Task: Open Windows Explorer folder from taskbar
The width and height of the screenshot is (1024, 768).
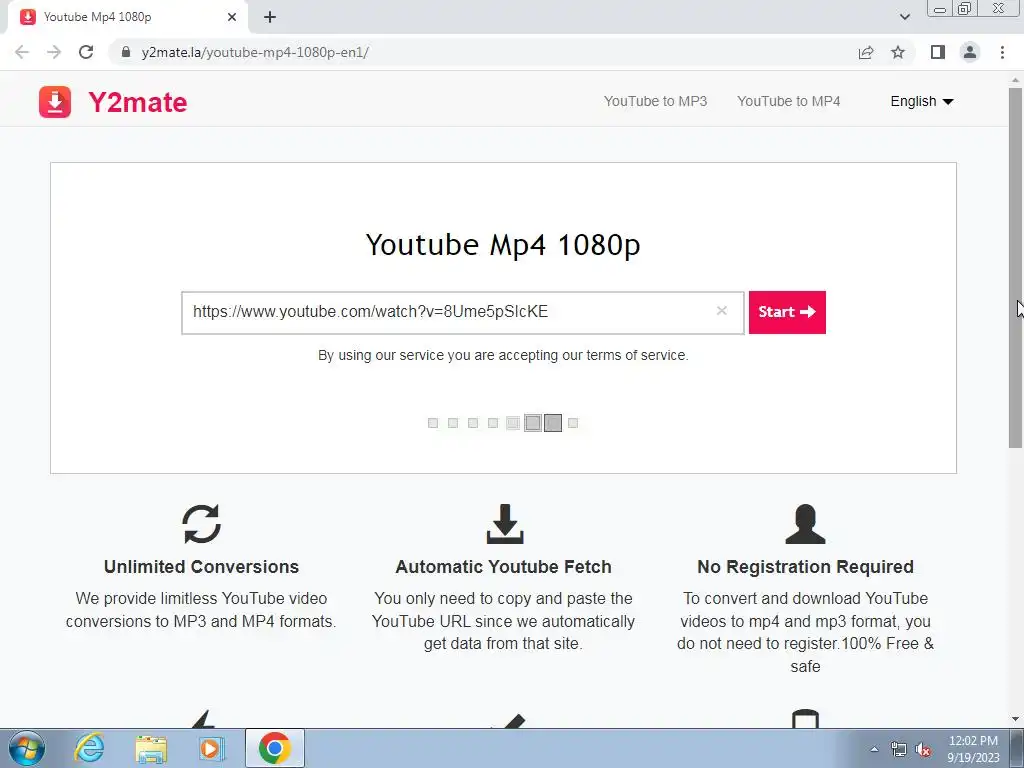Action: click(x=151, y=748)
